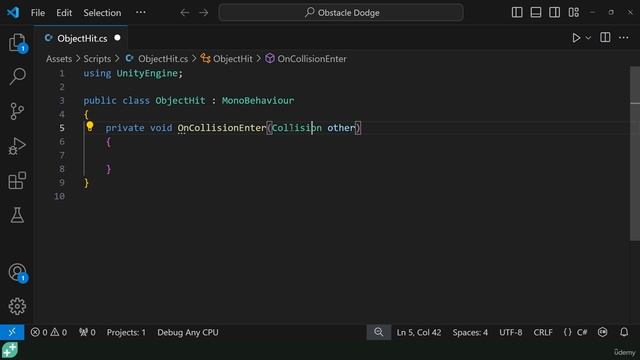Click UnityEngine in line 1

tap(147, 73)
